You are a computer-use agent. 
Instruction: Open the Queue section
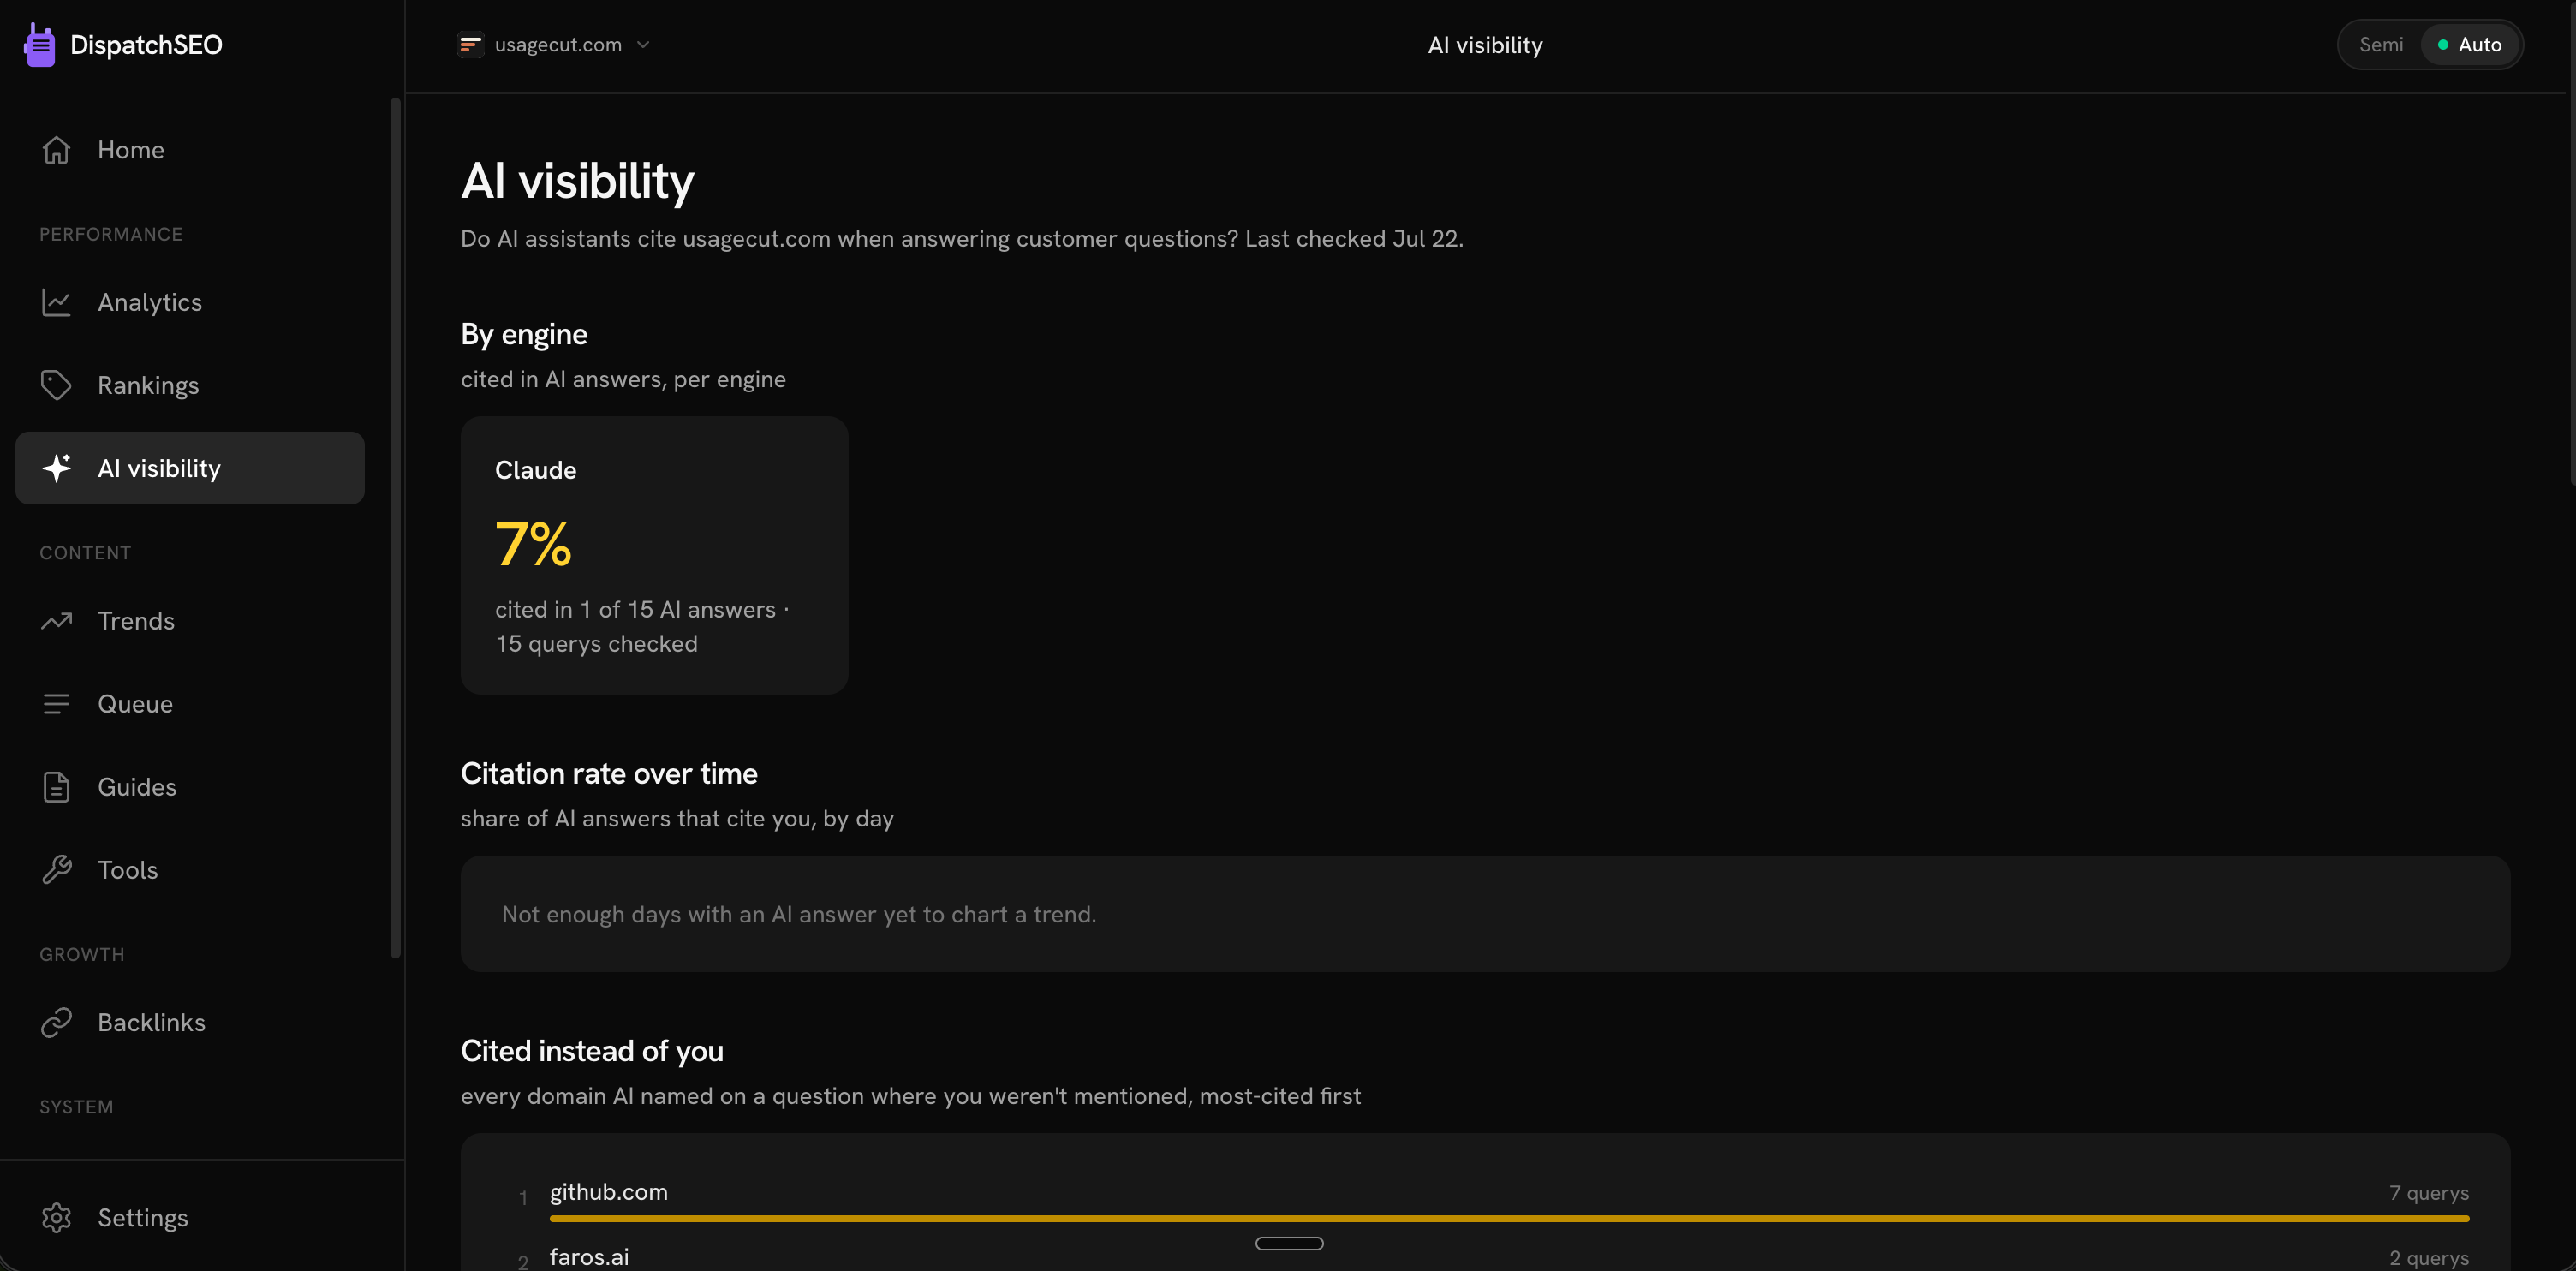tap(190, 704)
